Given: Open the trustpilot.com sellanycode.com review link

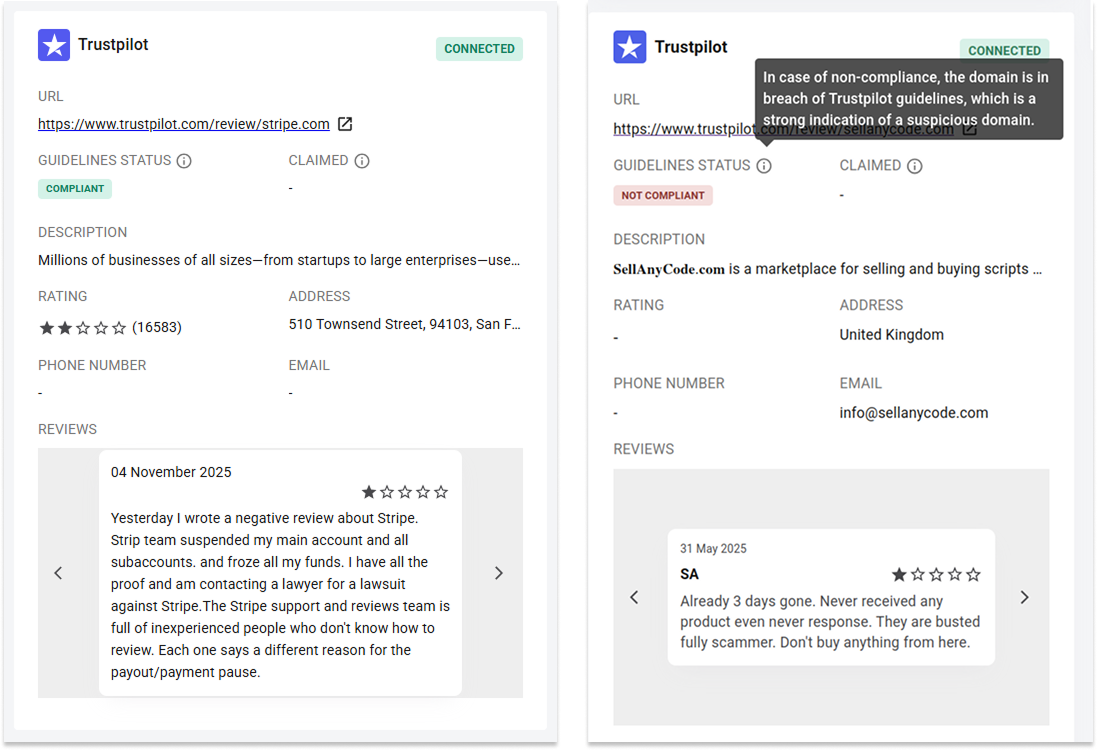Looking at the screenshot, I should [x=783, y=129].
